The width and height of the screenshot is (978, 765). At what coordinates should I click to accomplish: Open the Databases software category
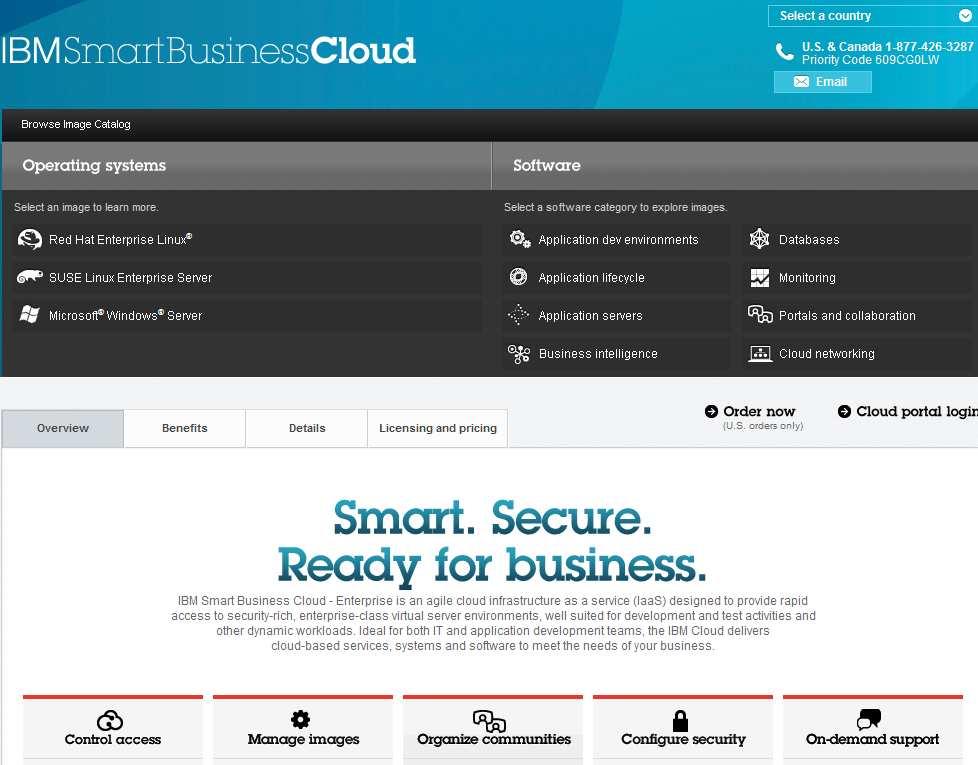[857, 239]
